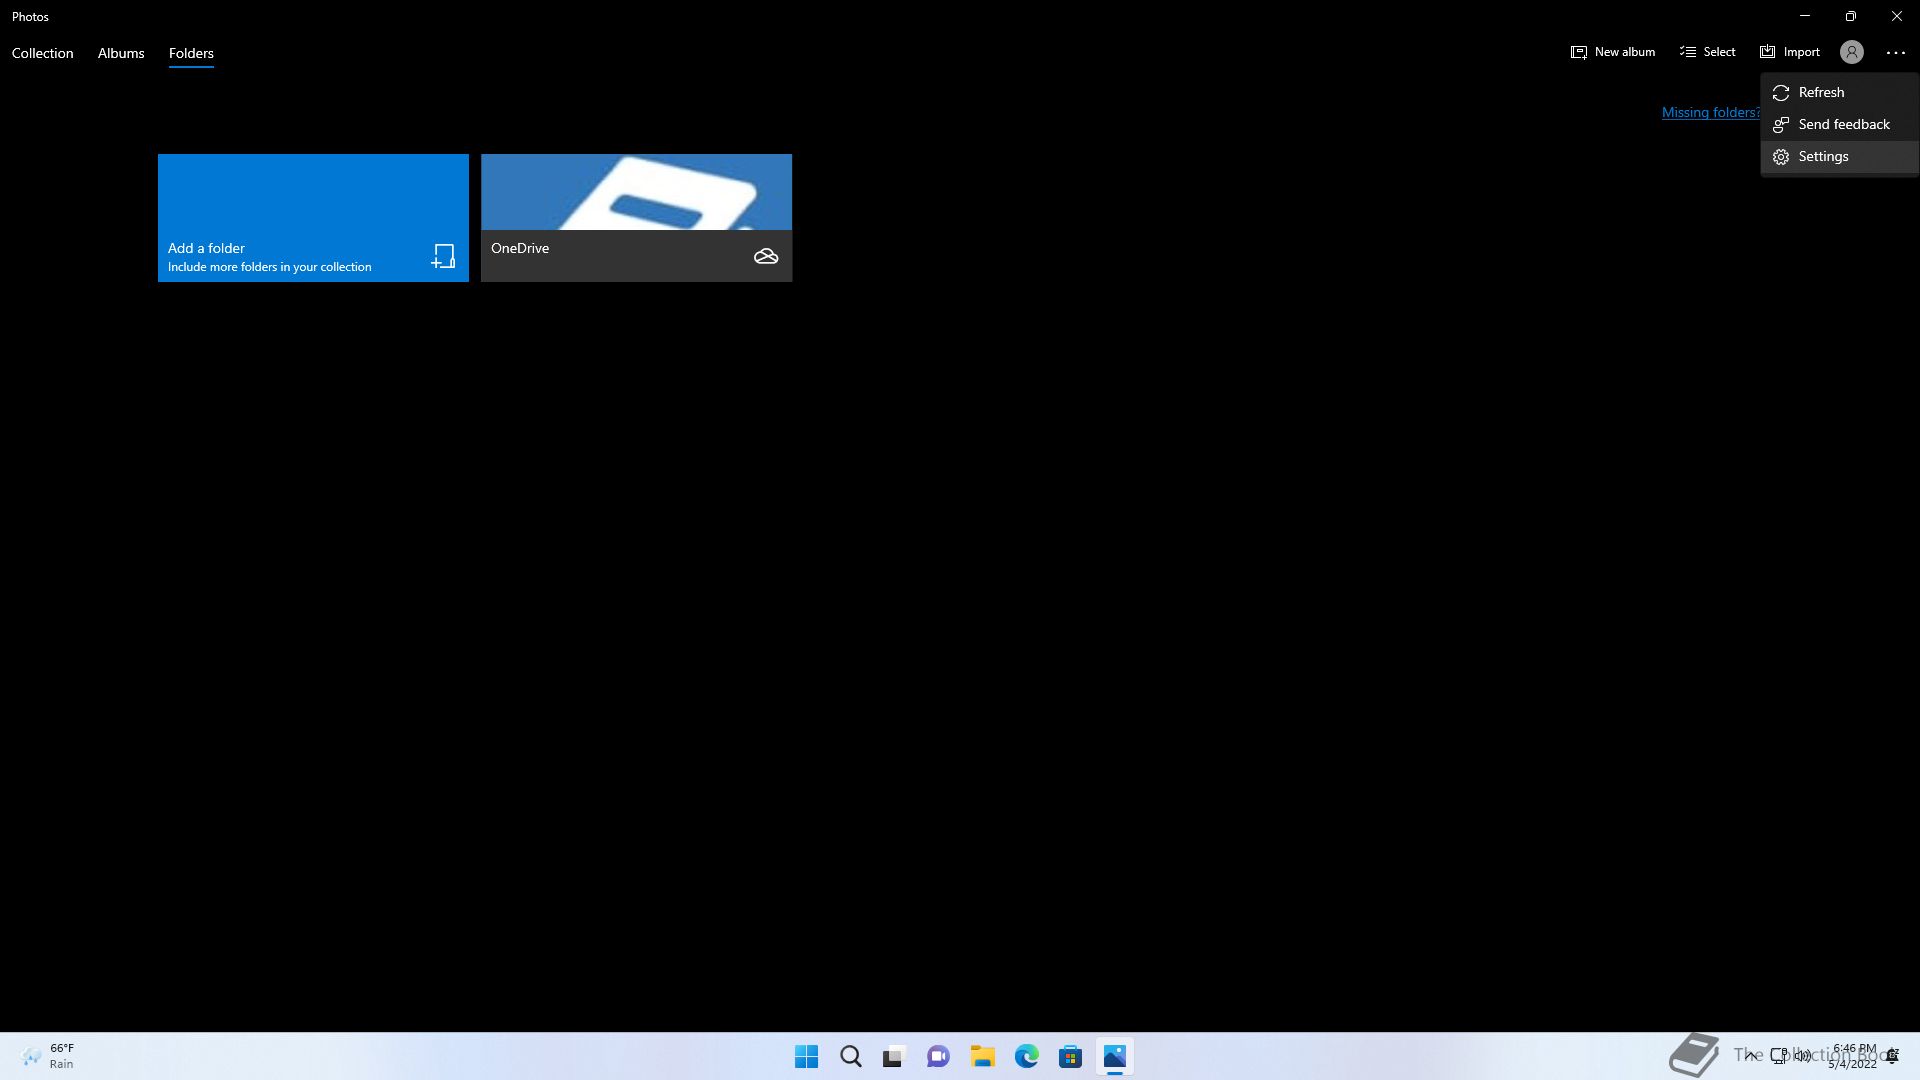
Task: Open the Windows Start menu
Action: tap(806, 1056)
